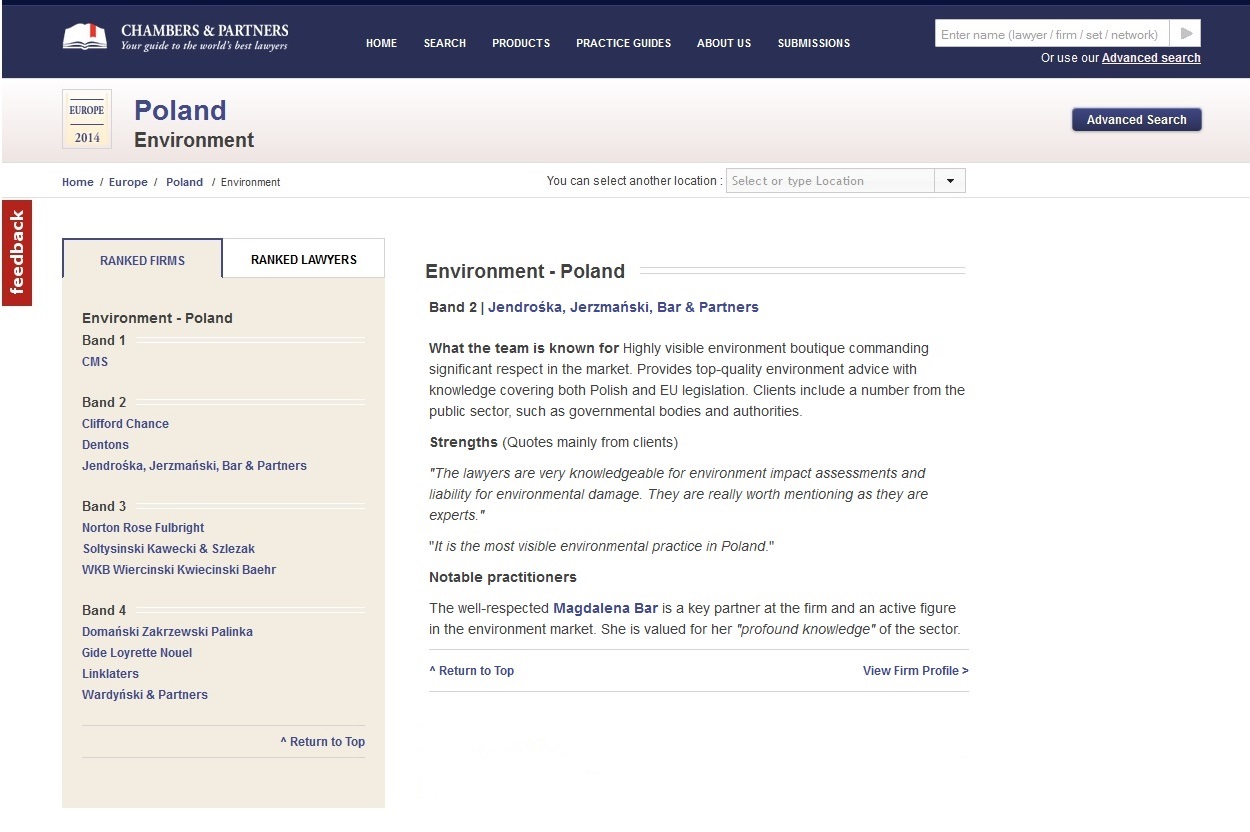
Task: Click the Notable practitioners heading
Action: tap(503, 577)
